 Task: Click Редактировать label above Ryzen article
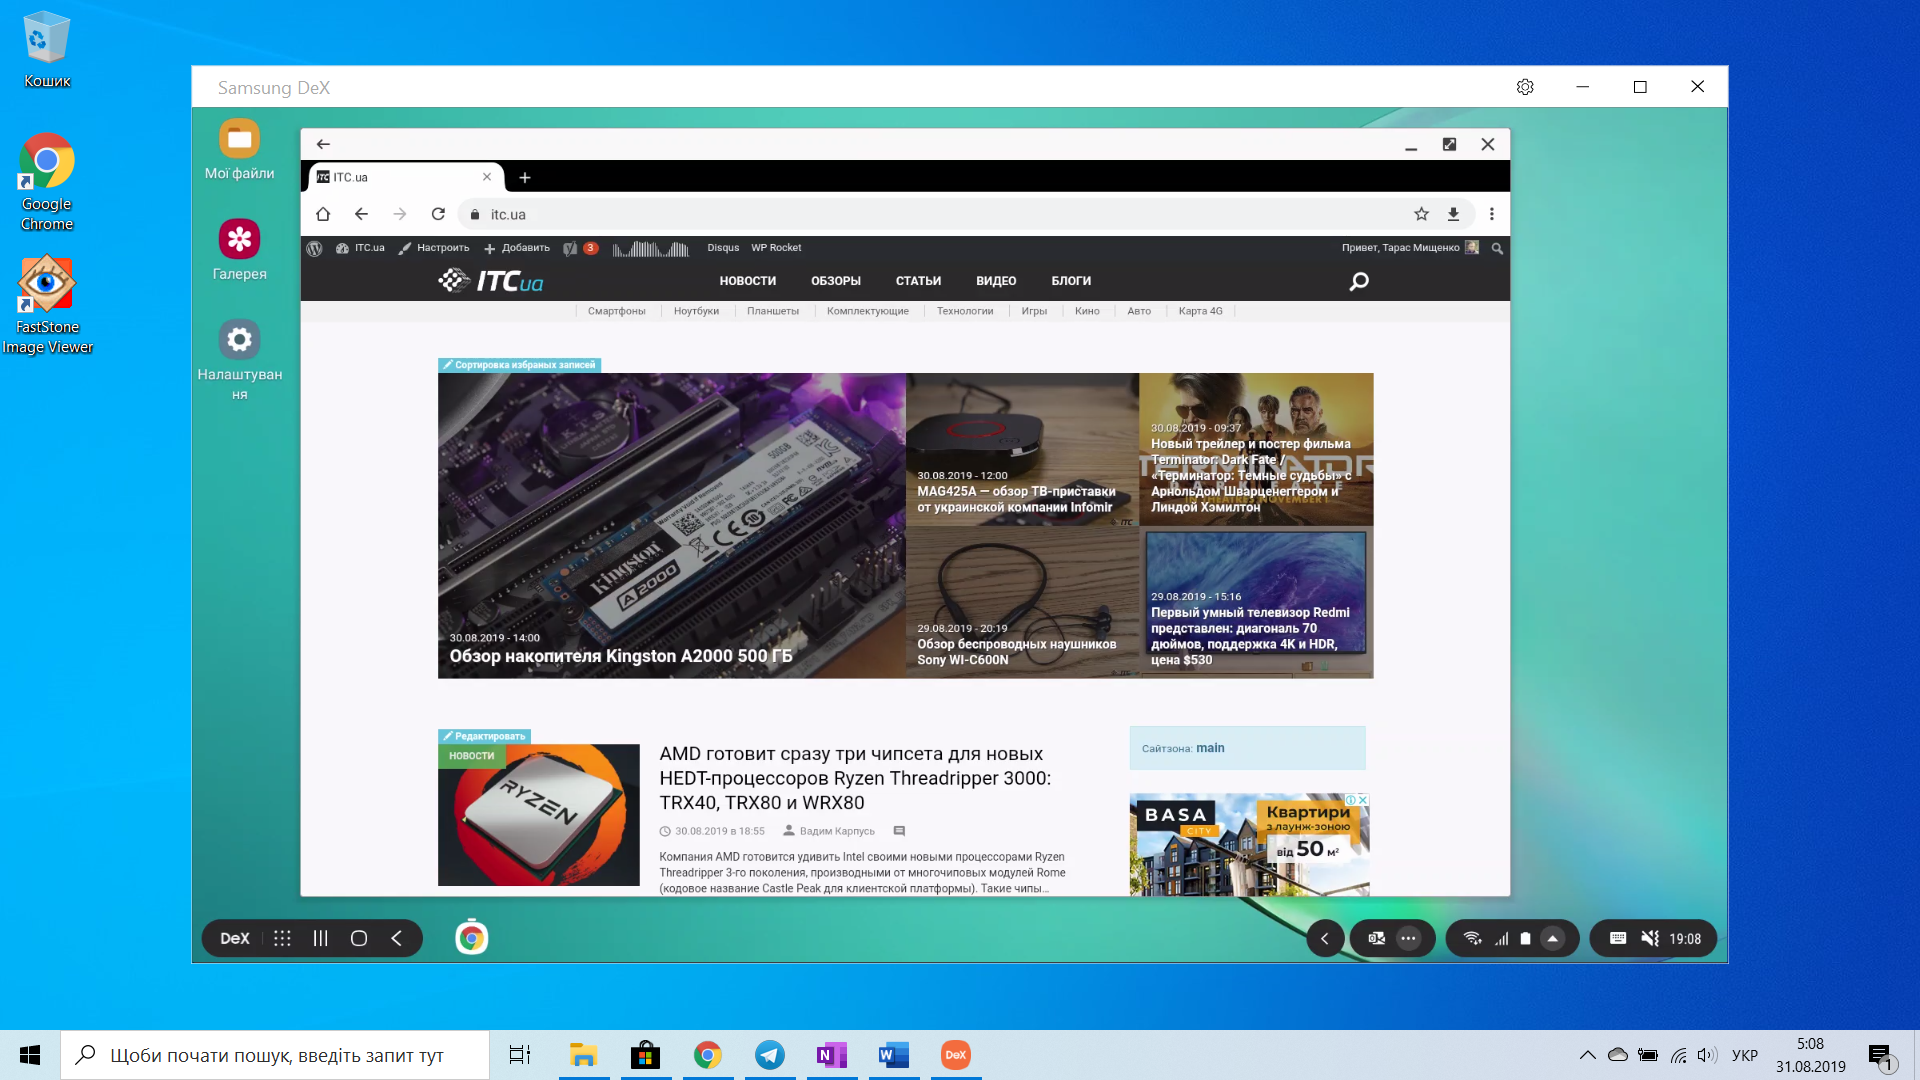coord(484,736)
